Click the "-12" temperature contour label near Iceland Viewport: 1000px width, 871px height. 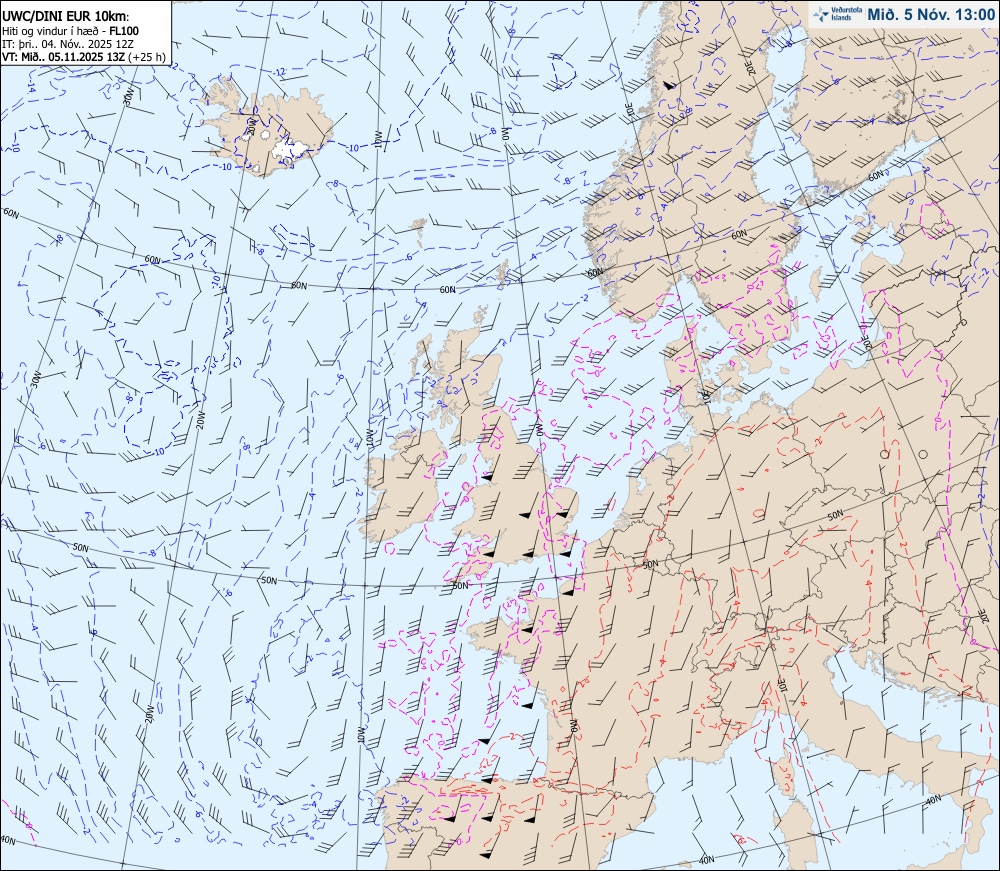[279, 71]
